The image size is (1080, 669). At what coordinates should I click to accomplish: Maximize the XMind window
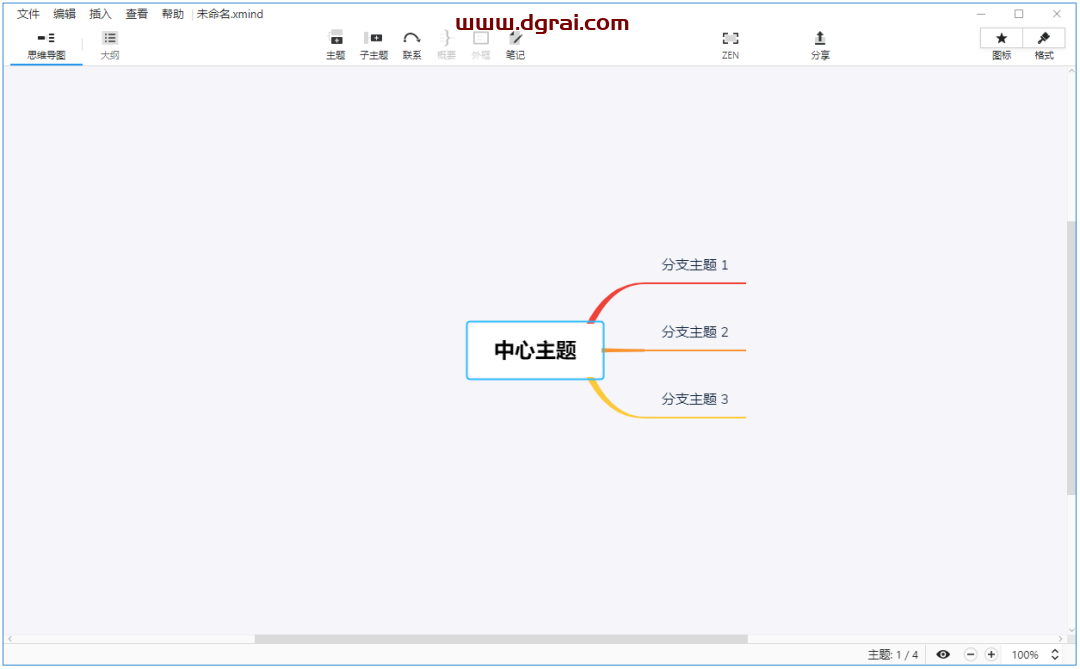tap(1019, 14)
